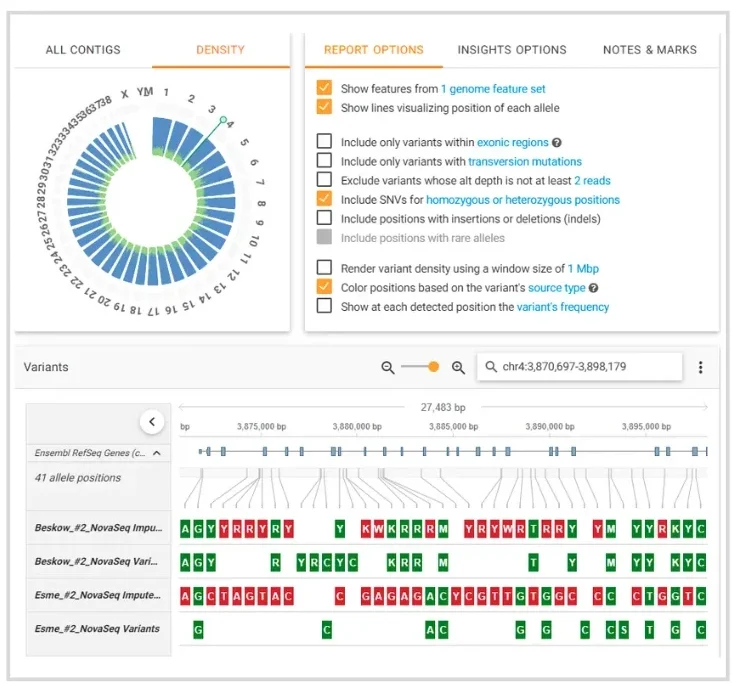Click the search icon in region field
This screenshot has height=693, width=735.
490,368
